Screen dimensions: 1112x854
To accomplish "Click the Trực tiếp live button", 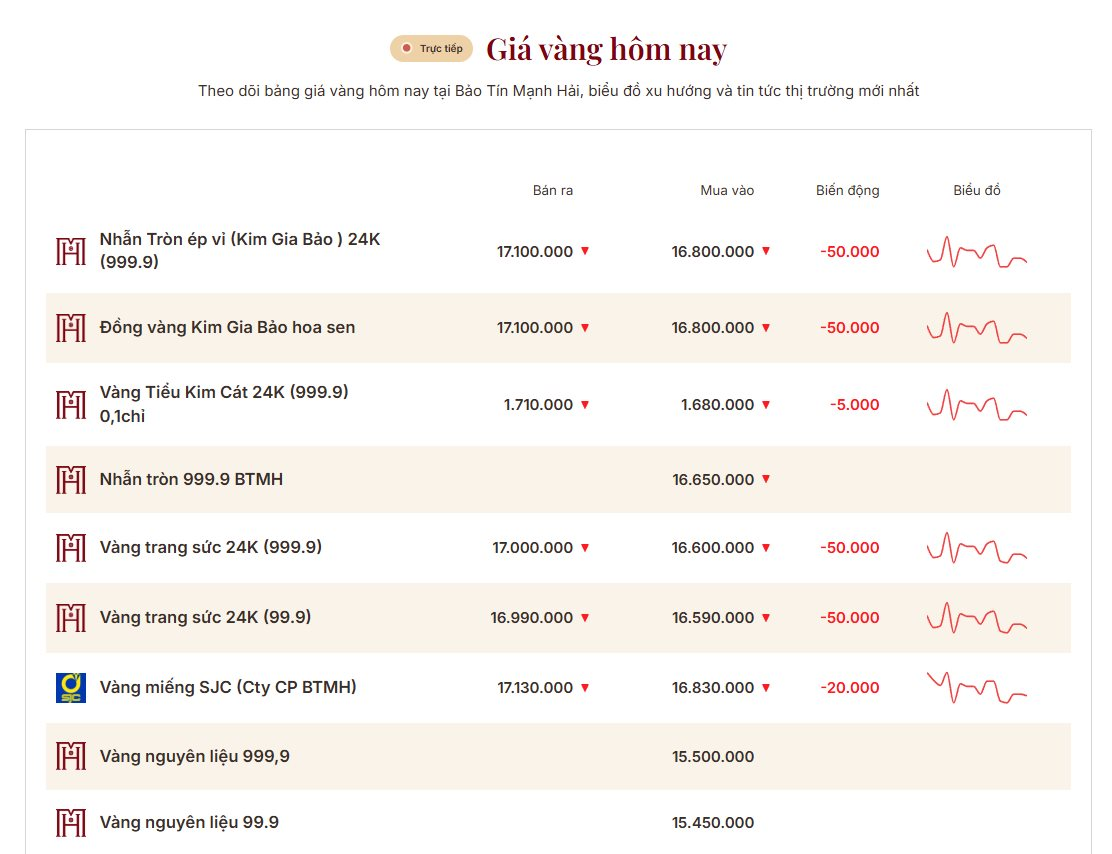I will pyautogui.click(x=431, y=47).
